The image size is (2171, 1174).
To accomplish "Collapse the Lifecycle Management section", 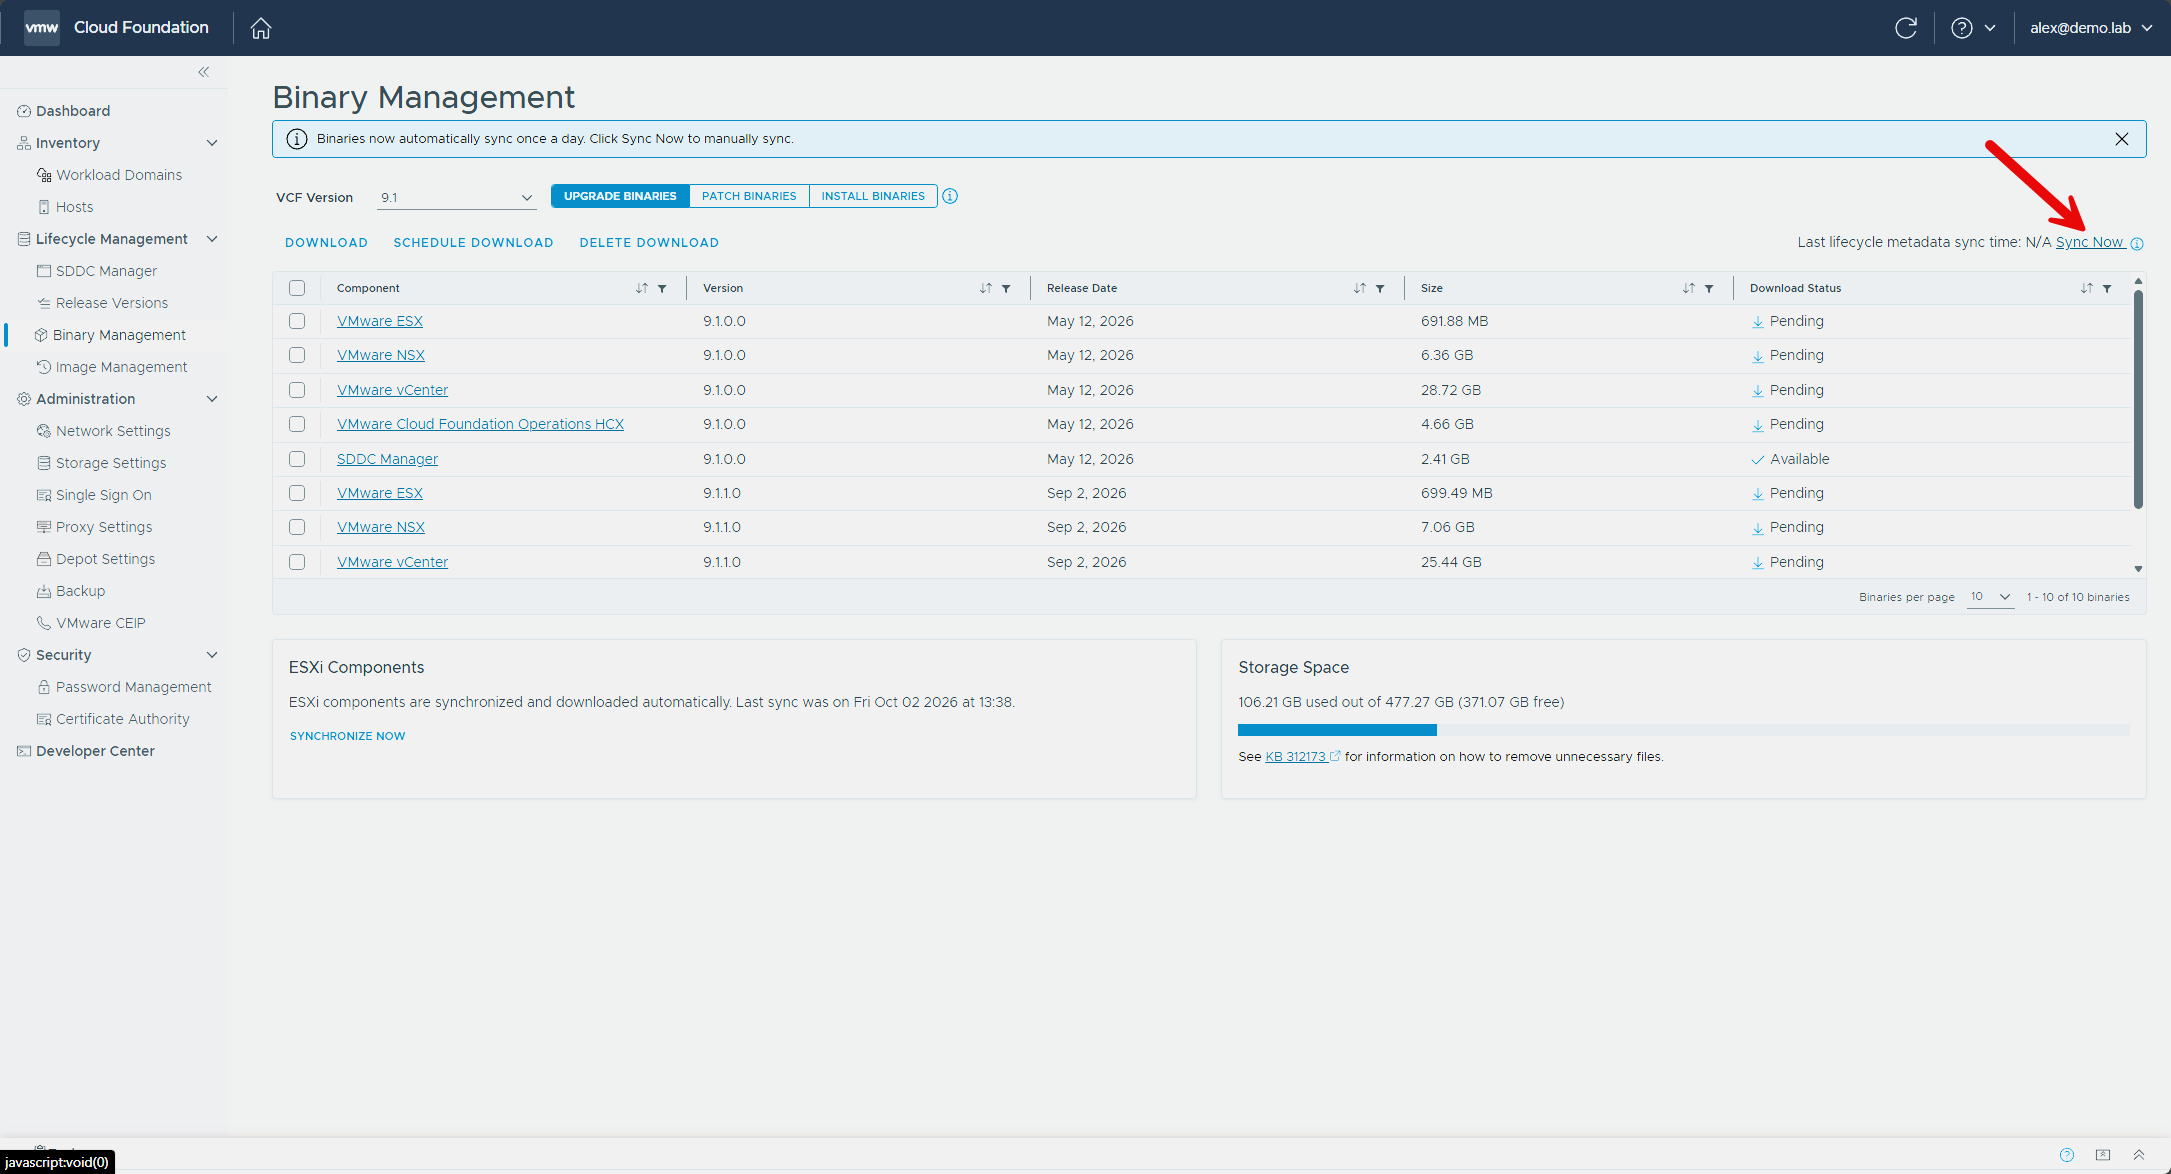I will coord(212,239).
